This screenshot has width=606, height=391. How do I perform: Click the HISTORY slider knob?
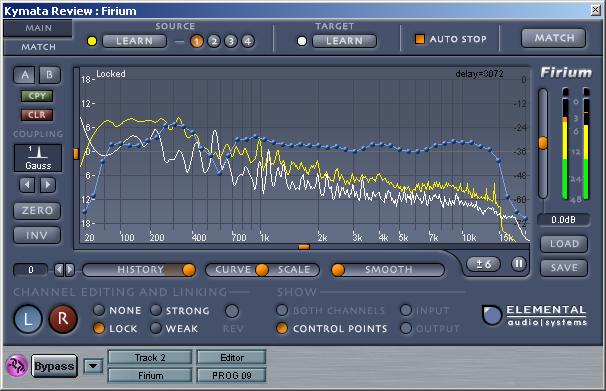click(x=189, y=270)
